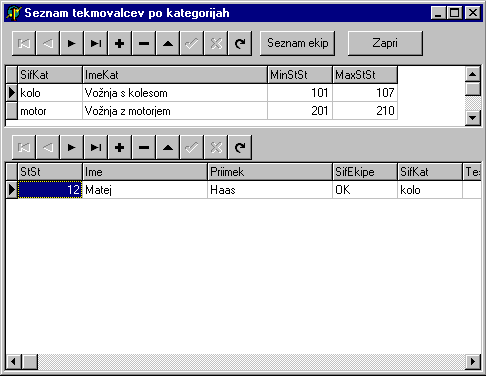Go to previous record in competitors navigator
Screen dimensions: 486x377
(x=48, y=147)
